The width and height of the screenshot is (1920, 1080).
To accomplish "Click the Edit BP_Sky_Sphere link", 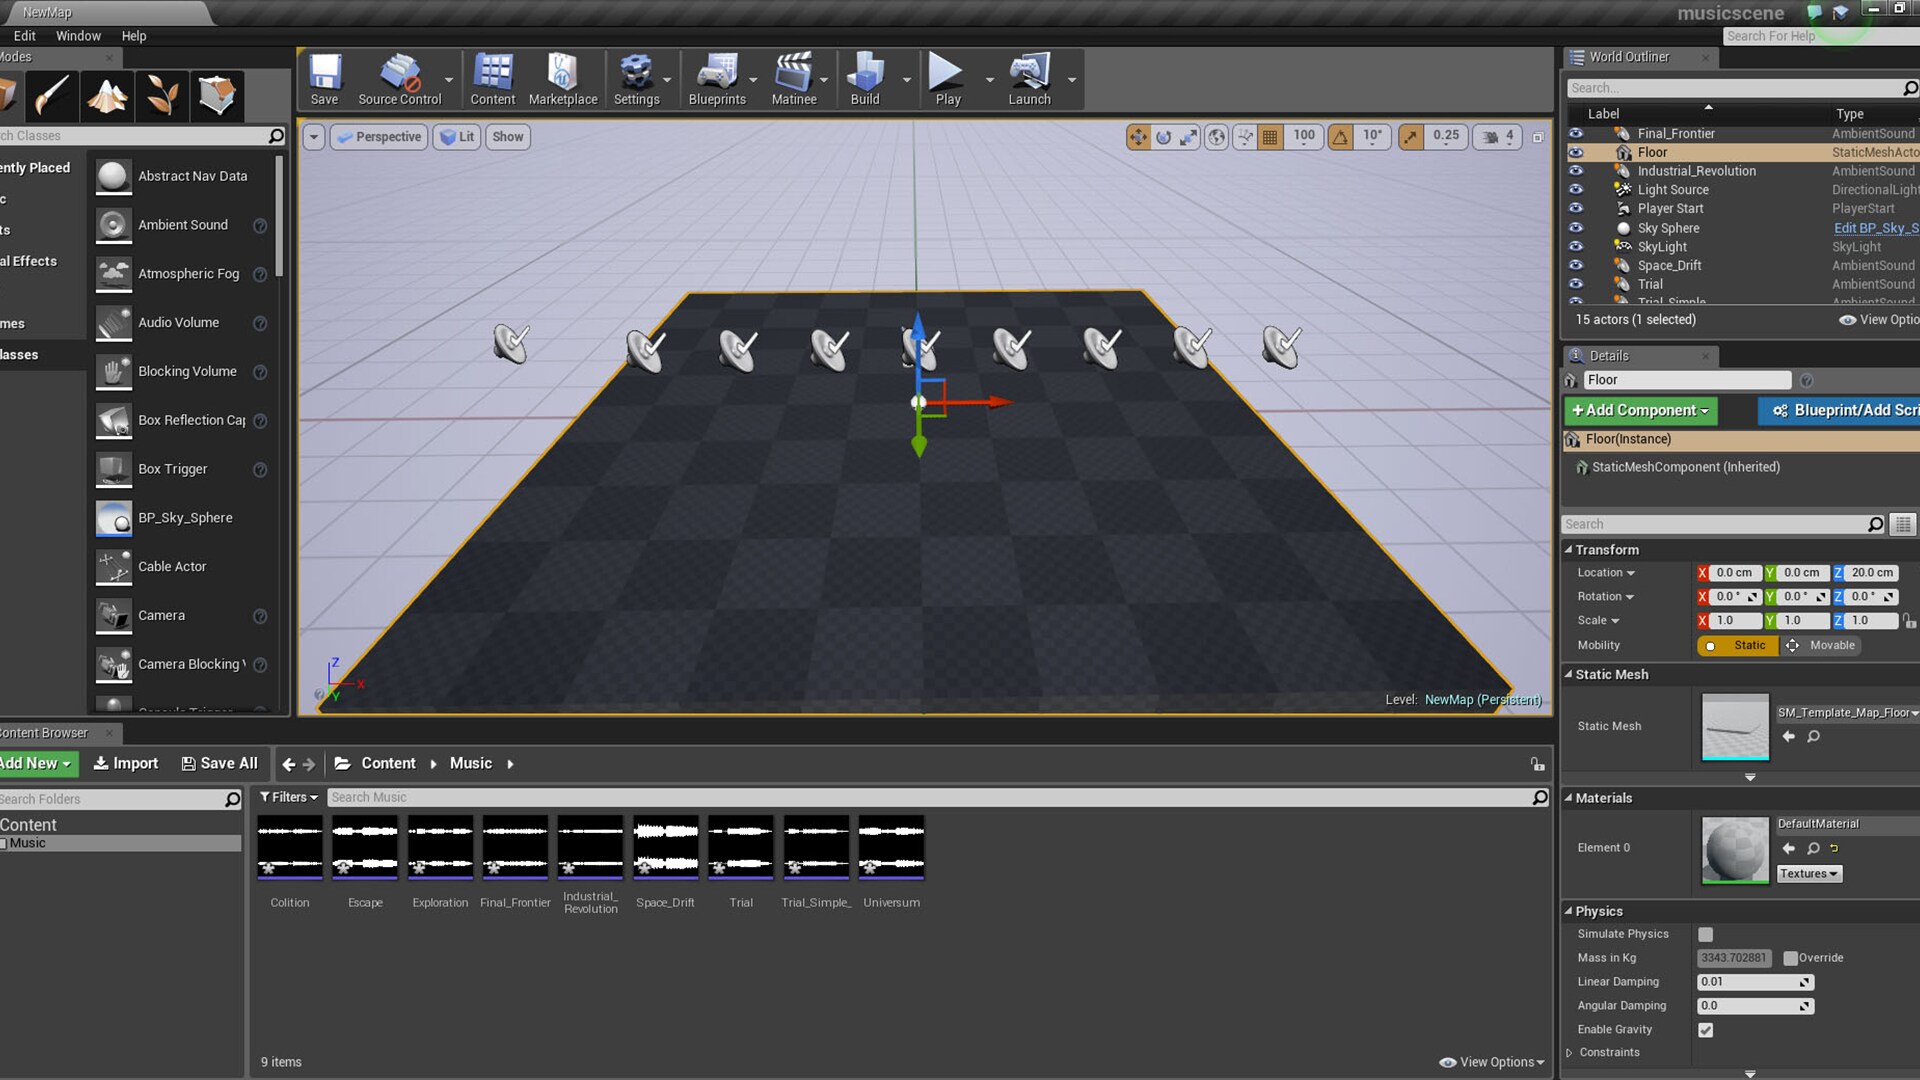I will [1876, 228].
